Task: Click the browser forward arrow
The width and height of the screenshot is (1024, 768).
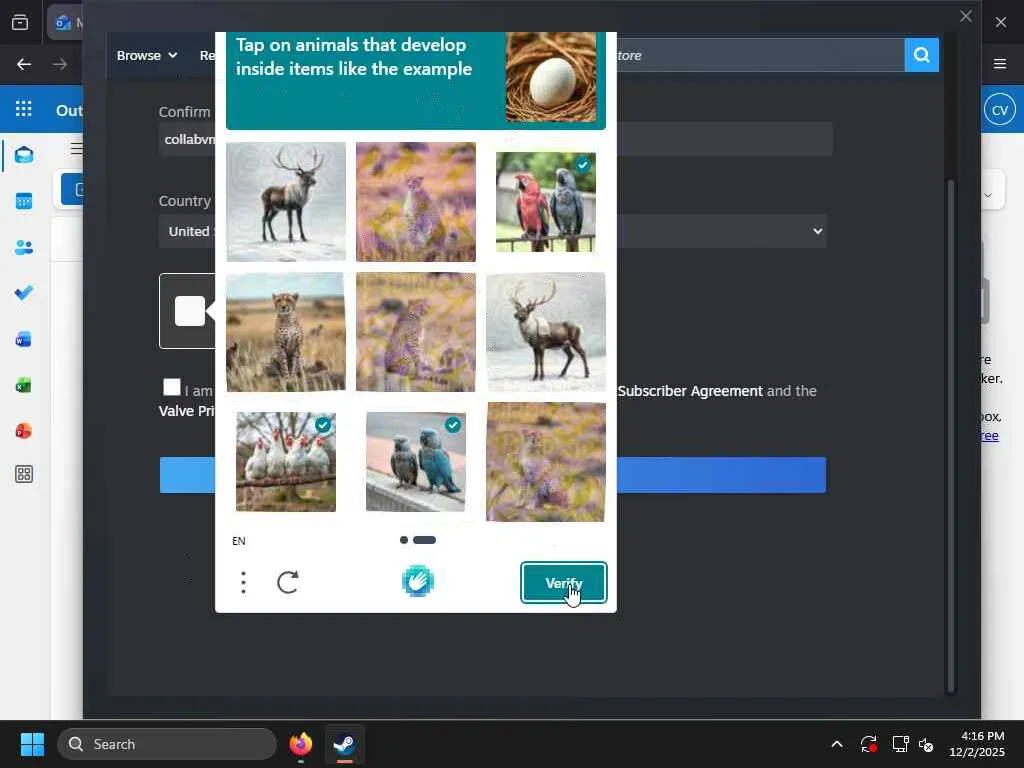Action: 60,64
